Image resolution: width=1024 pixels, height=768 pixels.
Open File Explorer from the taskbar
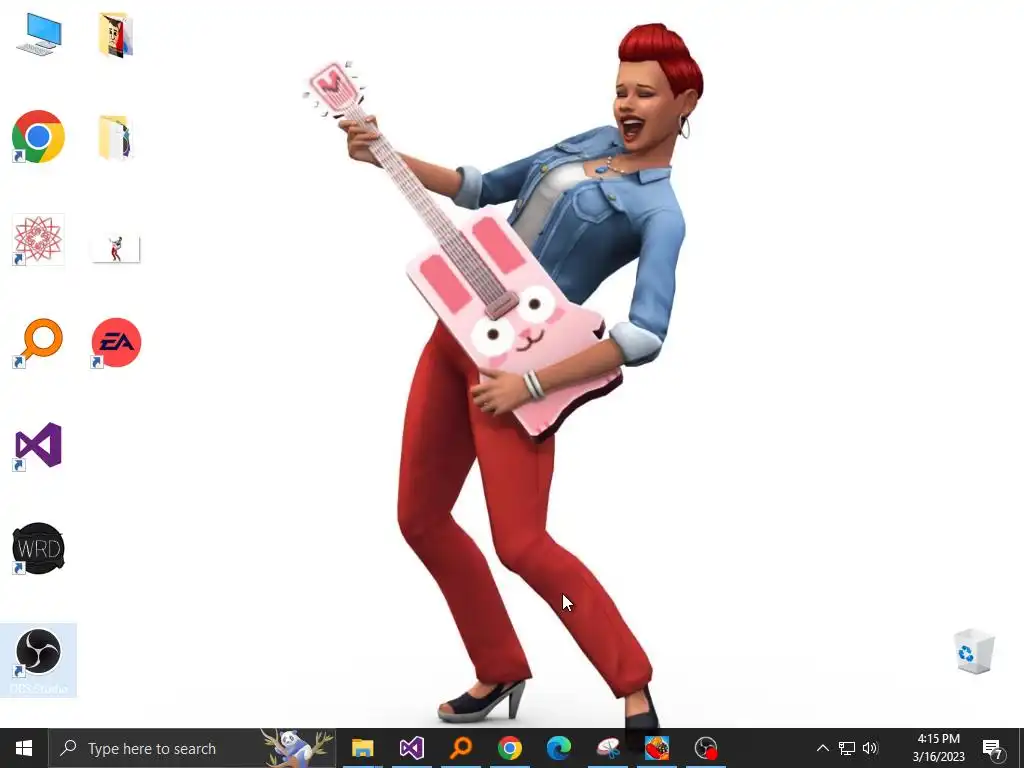(362, 748)
